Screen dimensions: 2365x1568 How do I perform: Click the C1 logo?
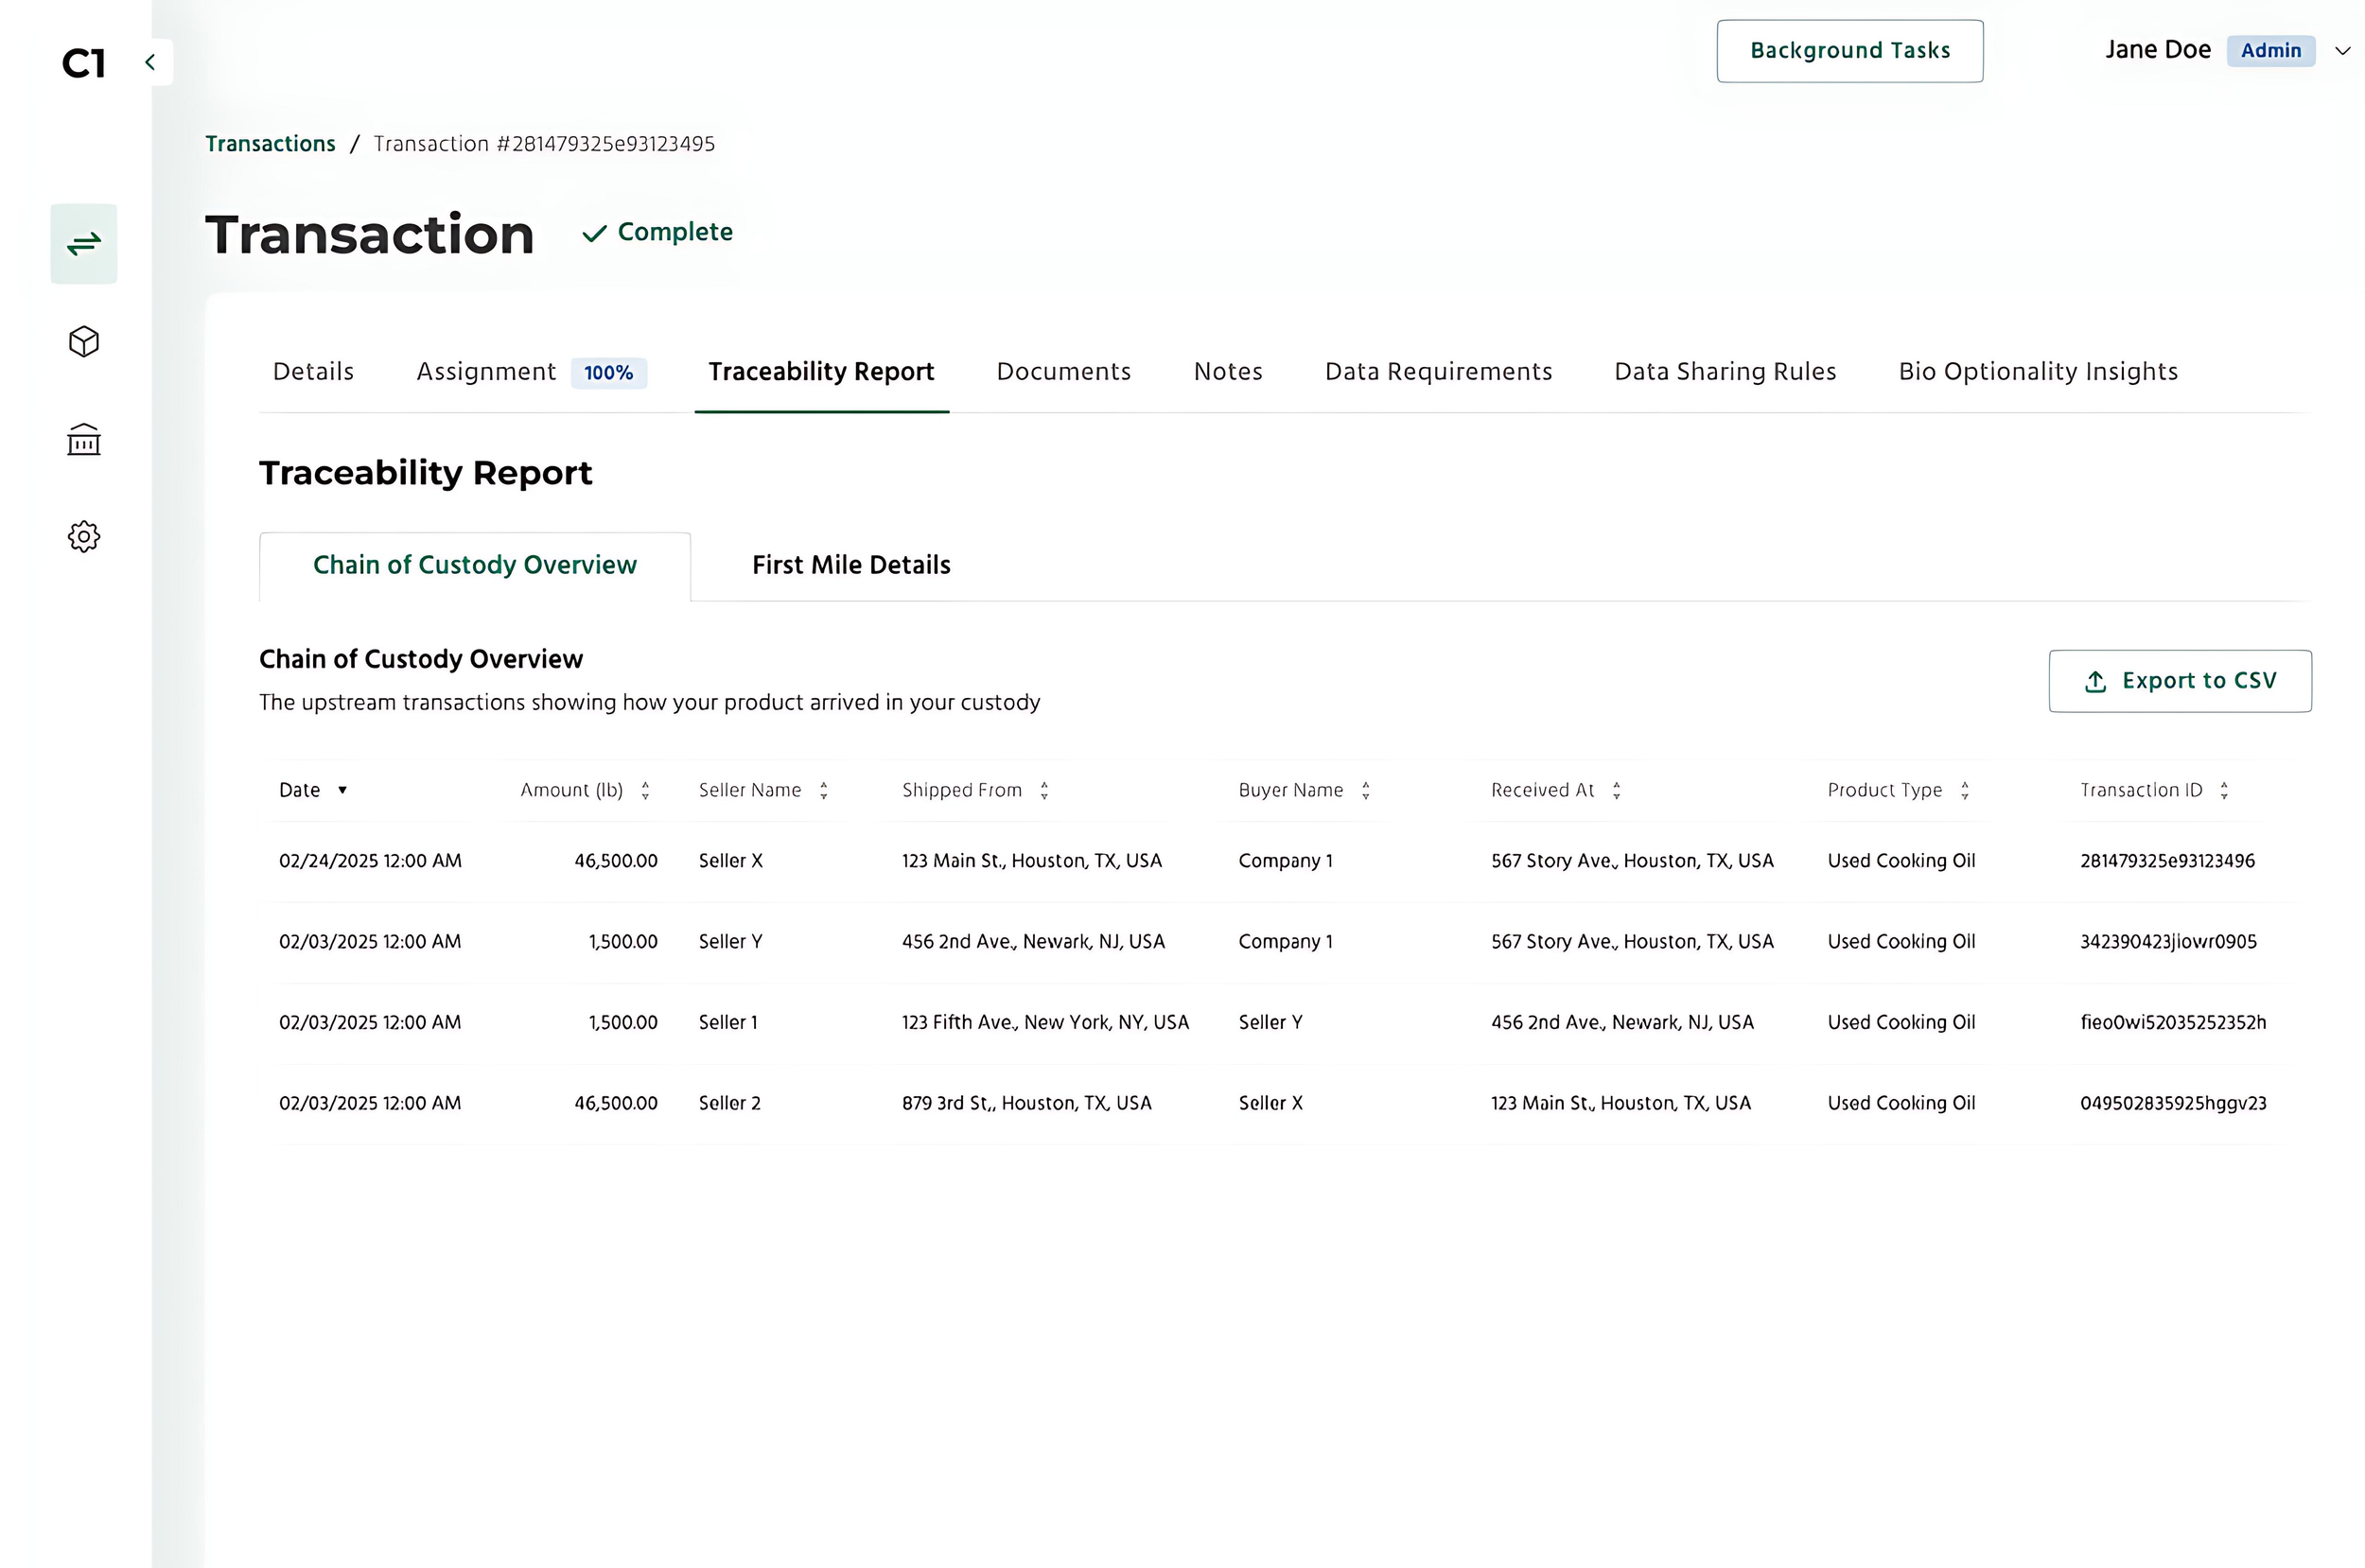[x=84, y=64]
